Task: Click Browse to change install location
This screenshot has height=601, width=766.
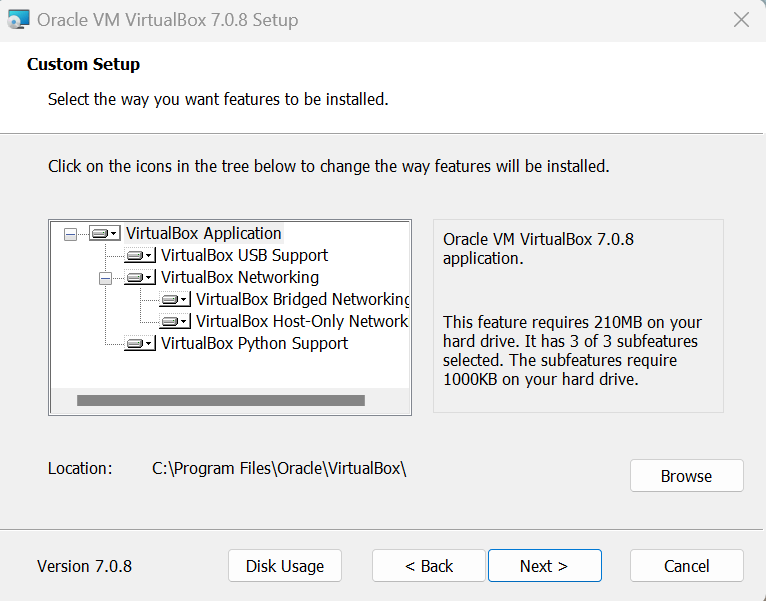Action: tap(687, 475)
